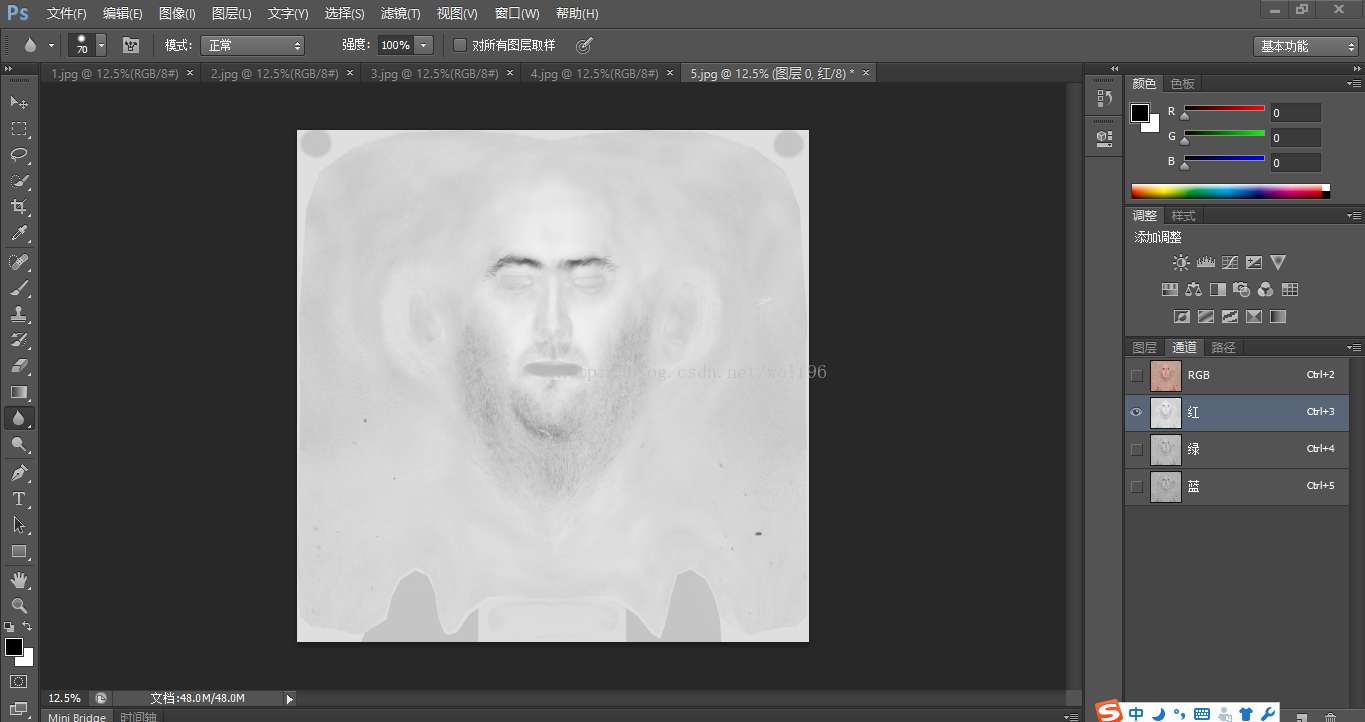Select the Hand tool
This screenshot has height=722, width=1365.
(19, 580)
